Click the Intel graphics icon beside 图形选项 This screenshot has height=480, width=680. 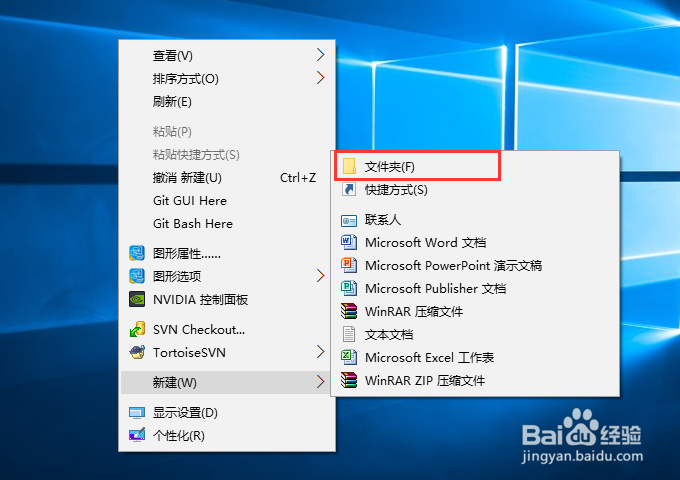tap(137, 276)
